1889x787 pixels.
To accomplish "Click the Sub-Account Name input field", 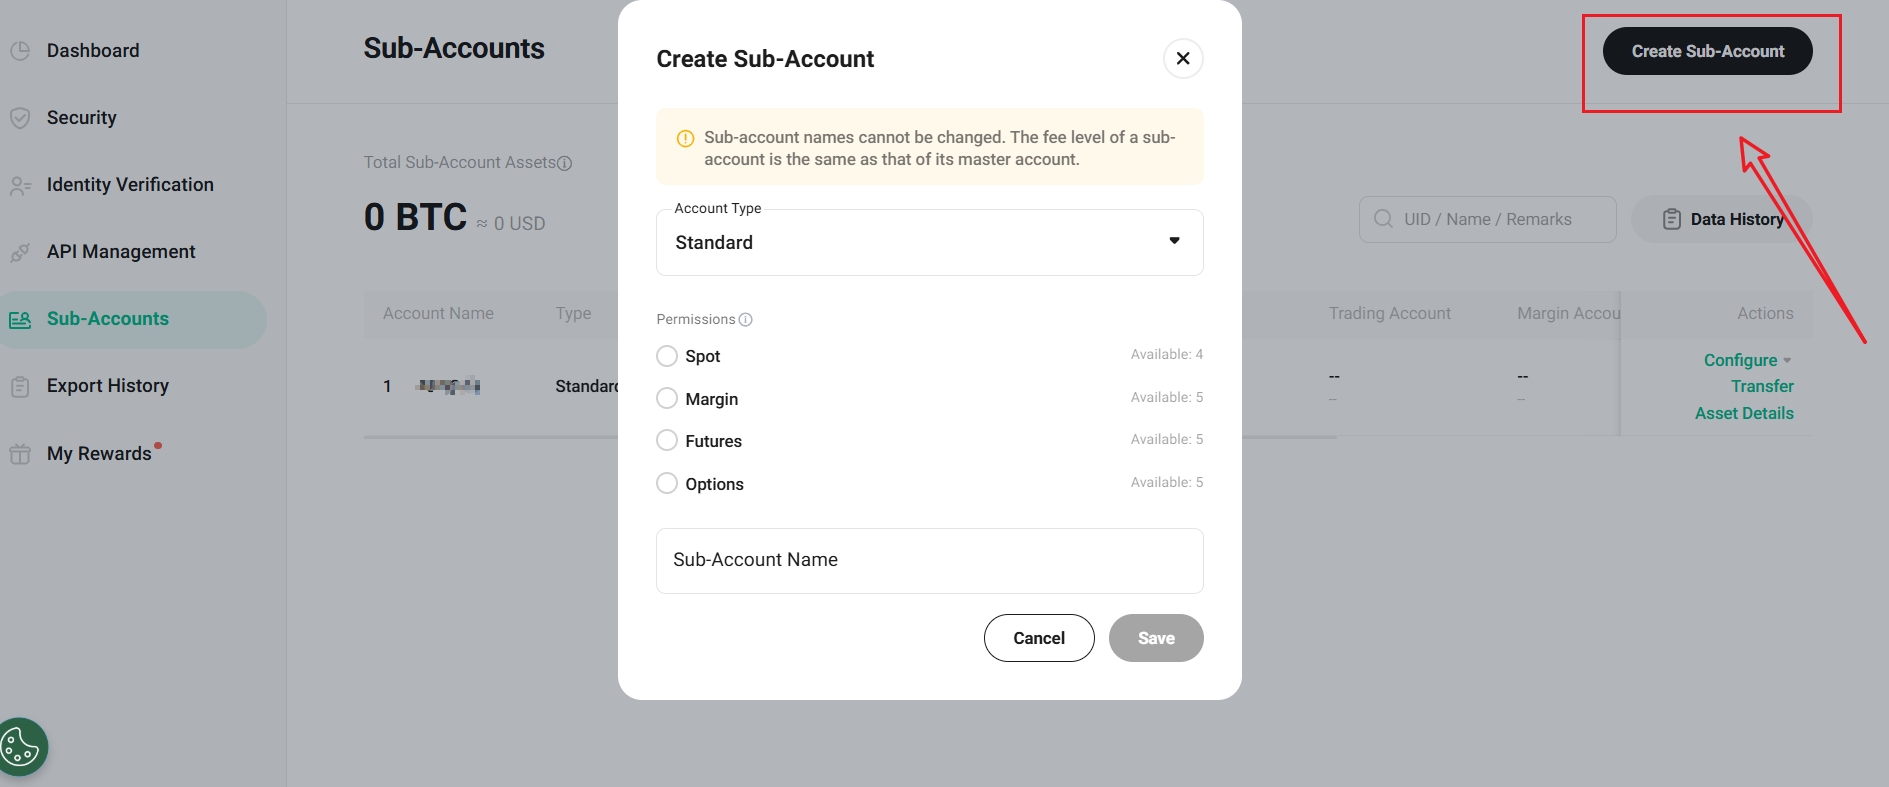I will pyautogui.click(x=929, y=560).
